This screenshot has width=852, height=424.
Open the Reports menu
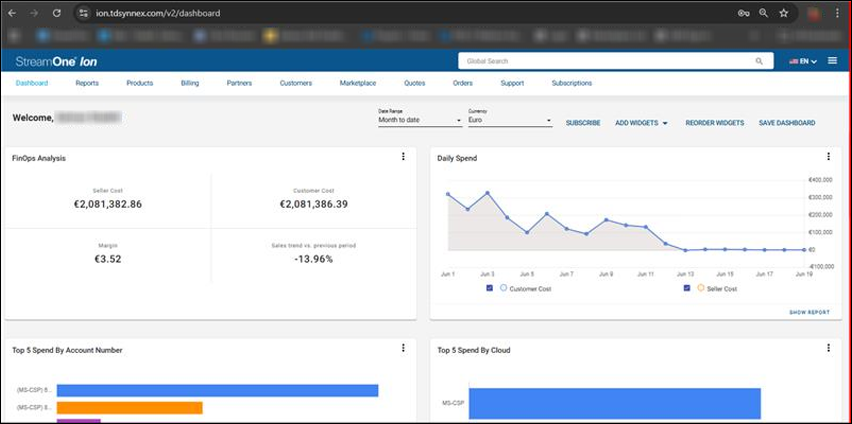point(87,83)
